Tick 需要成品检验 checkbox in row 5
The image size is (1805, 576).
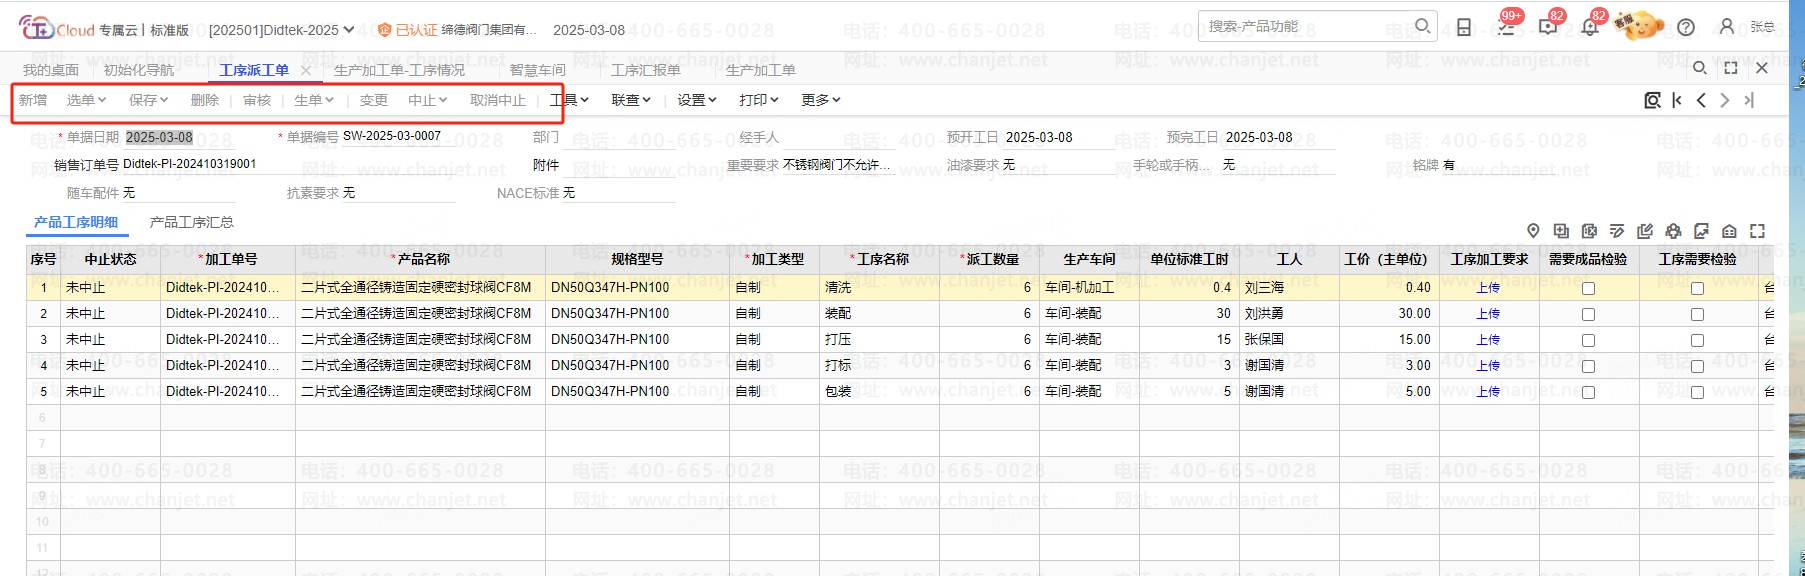click(x=1588, y=392)
